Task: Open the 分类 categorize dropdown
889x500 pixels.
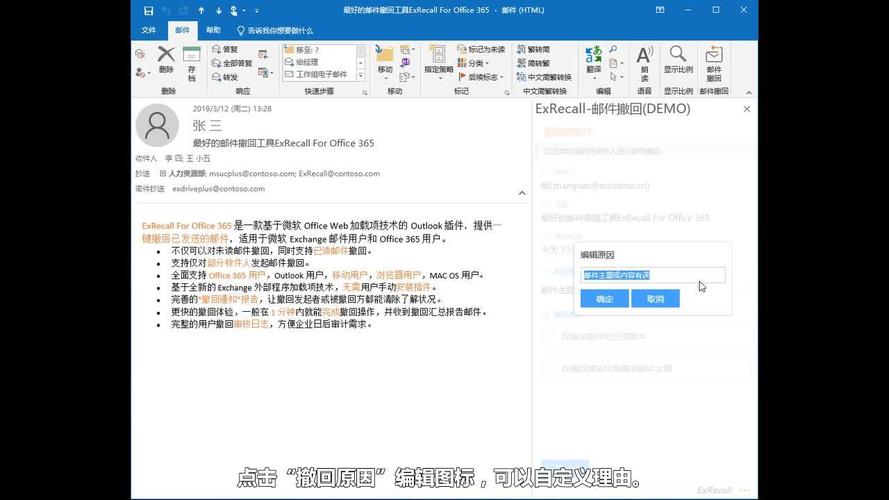Action: pyautogui.click(x=473, y=63)
